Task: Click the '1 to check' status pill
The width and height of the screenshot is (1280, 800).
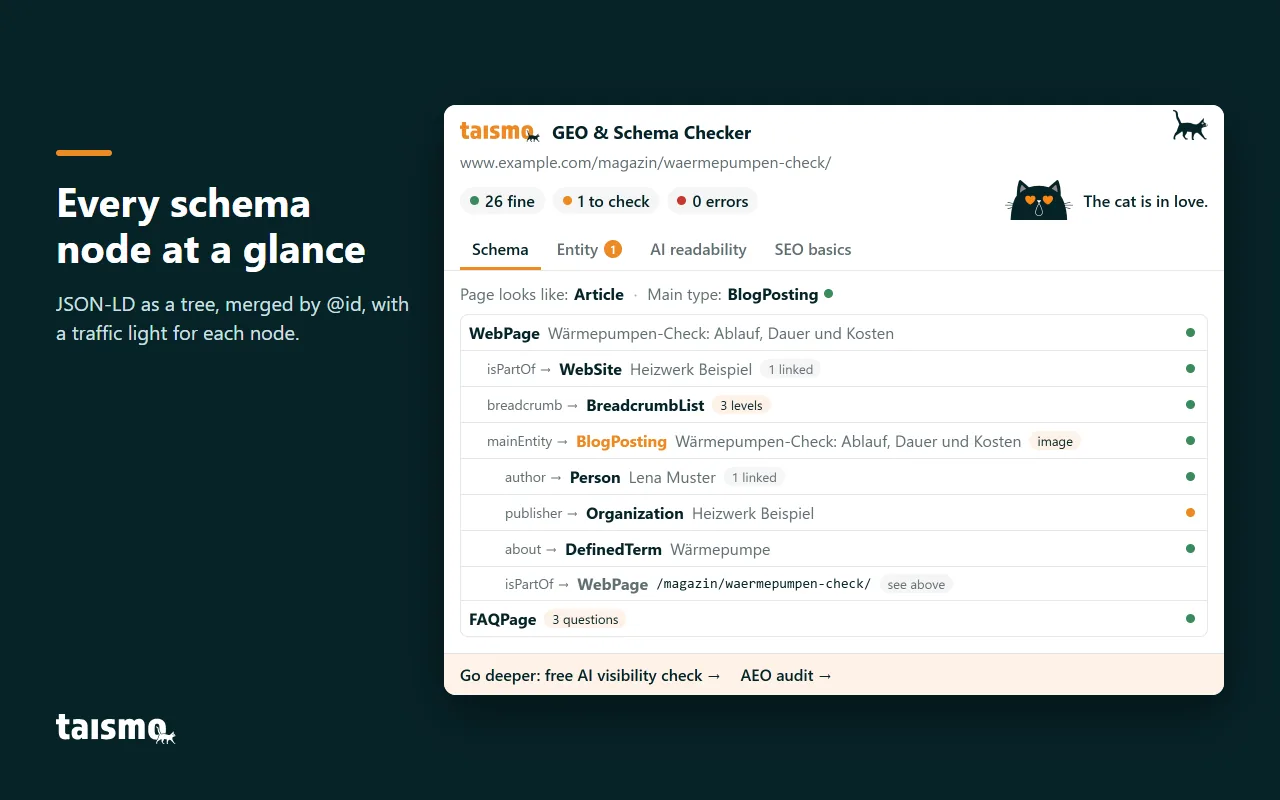Action: (x=606, y=201)
